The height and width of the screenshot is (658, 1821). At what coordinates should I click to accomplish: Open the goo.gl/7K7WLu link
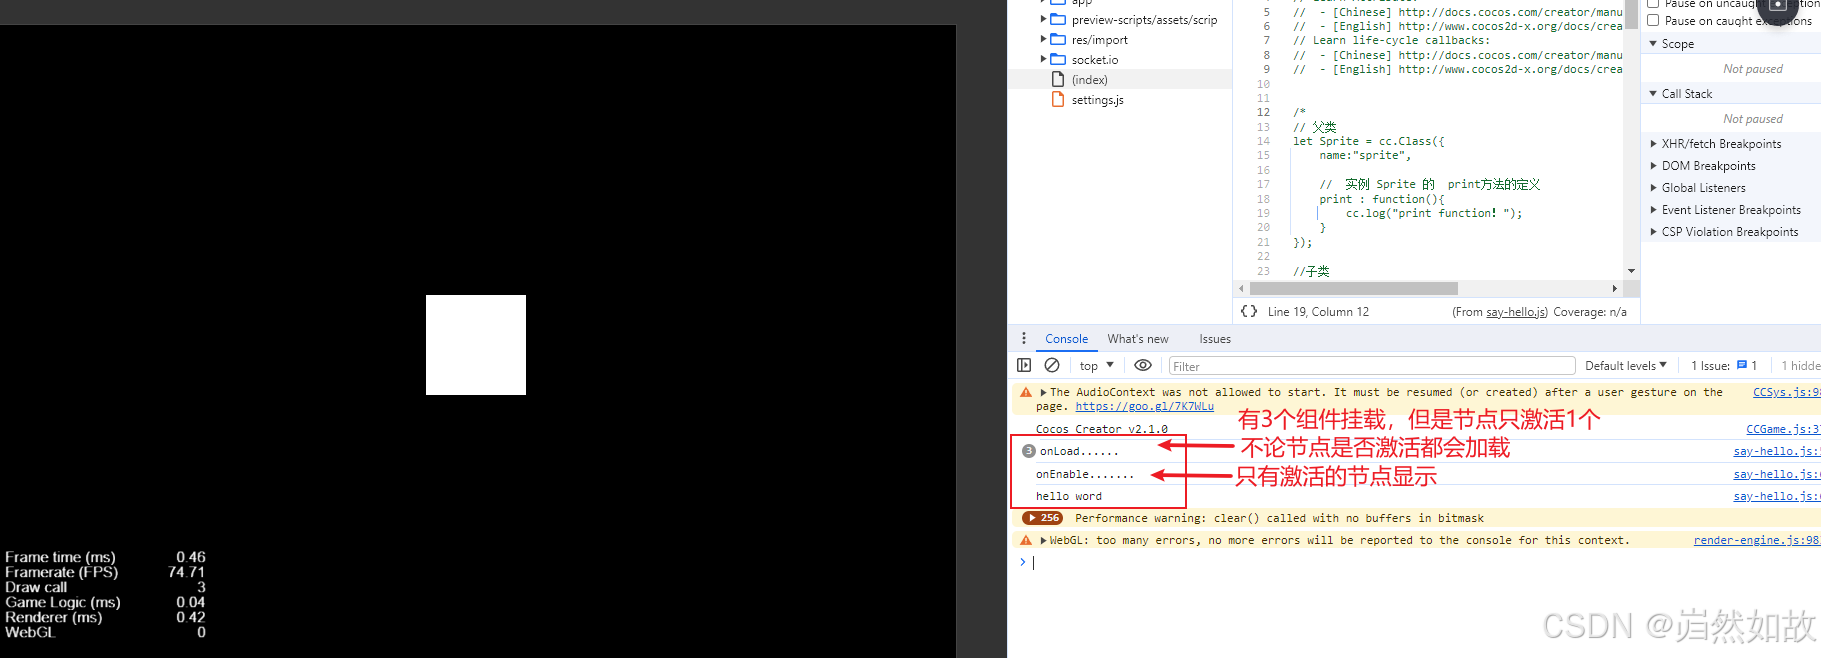click(x=1144, y=407)
